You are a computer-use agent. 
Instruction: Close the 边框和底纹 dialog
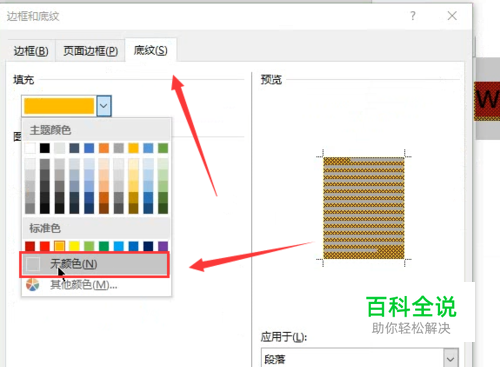[452, 16]
